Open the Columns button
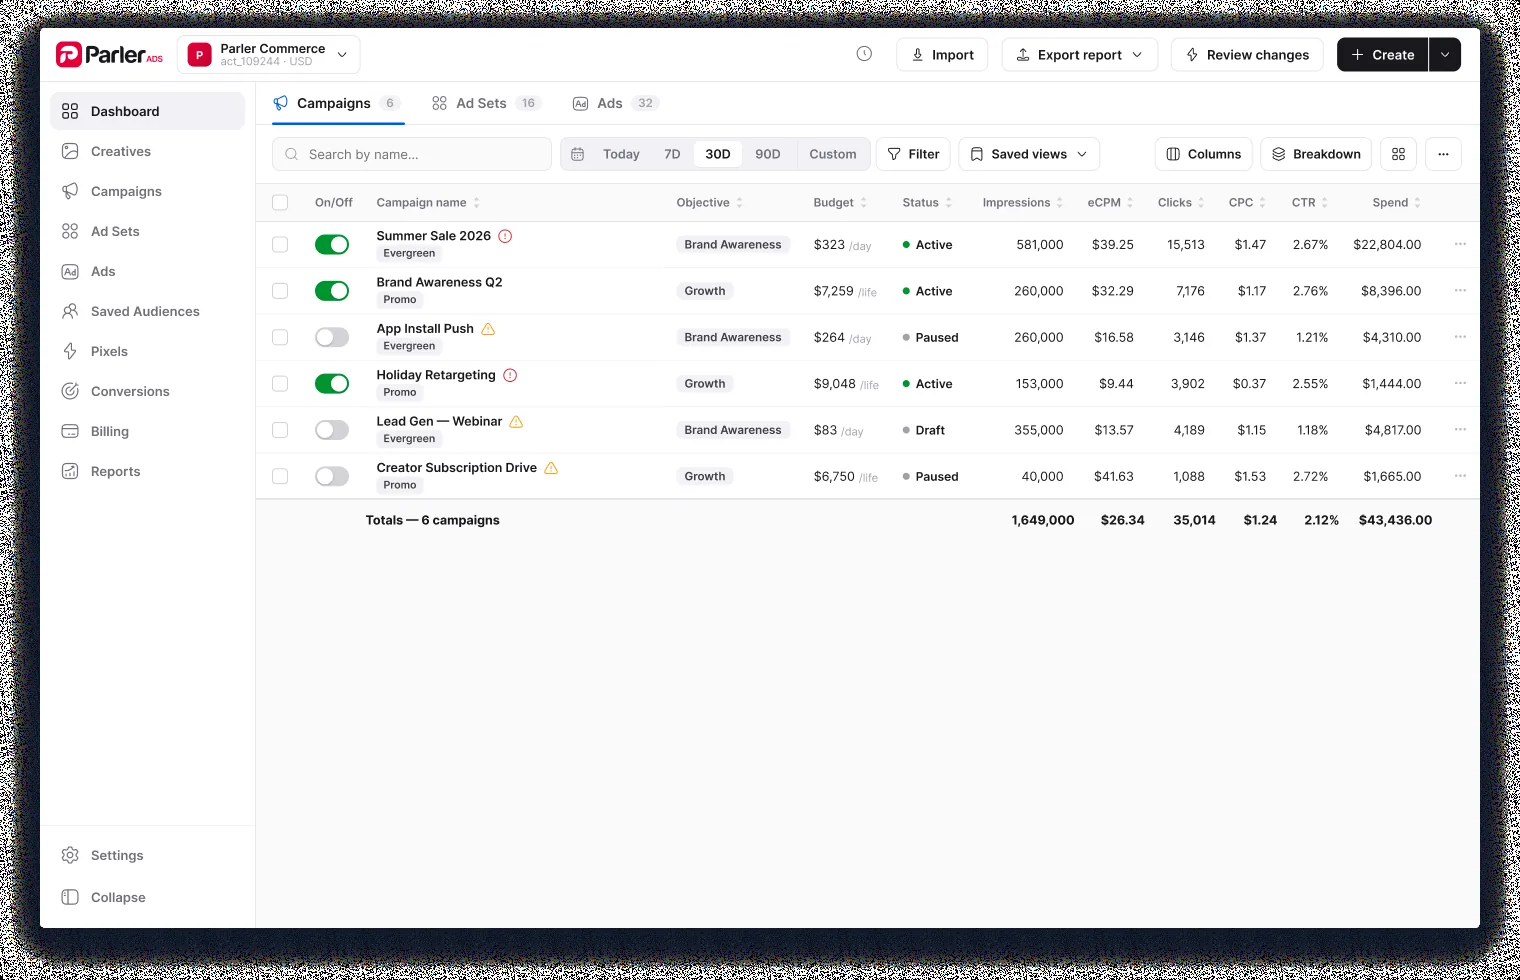 pos(1204,154)
